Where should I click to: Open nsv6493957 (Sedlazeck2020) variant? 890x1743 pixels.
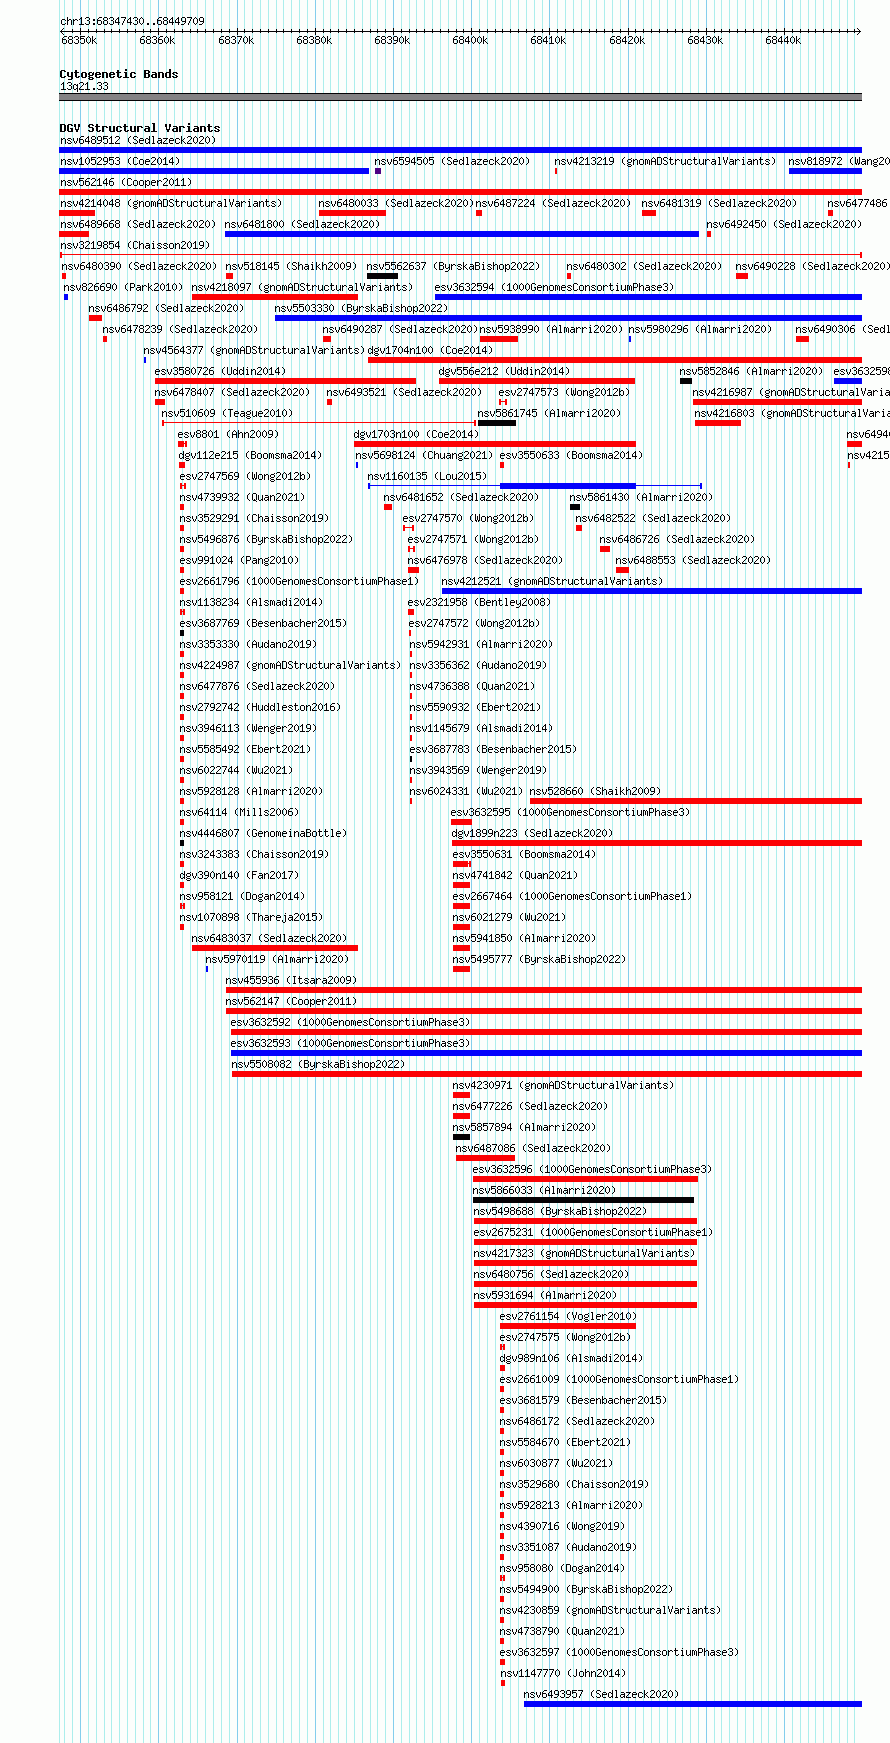[x=601, y=1694]
